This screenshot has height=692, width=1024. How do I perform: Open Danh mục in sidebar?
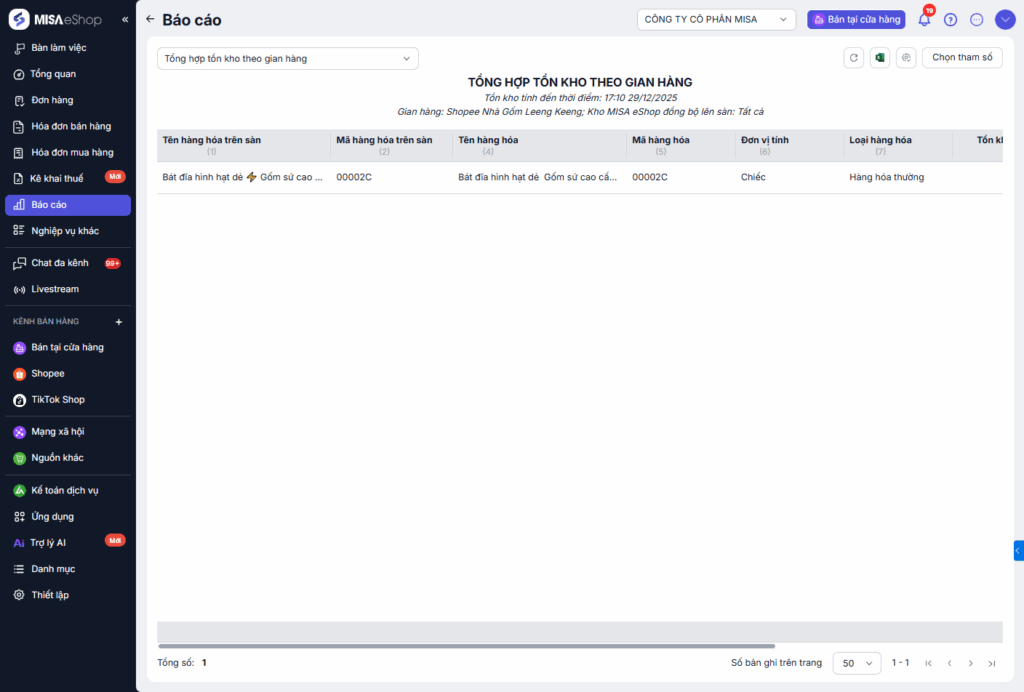(68, 569)
